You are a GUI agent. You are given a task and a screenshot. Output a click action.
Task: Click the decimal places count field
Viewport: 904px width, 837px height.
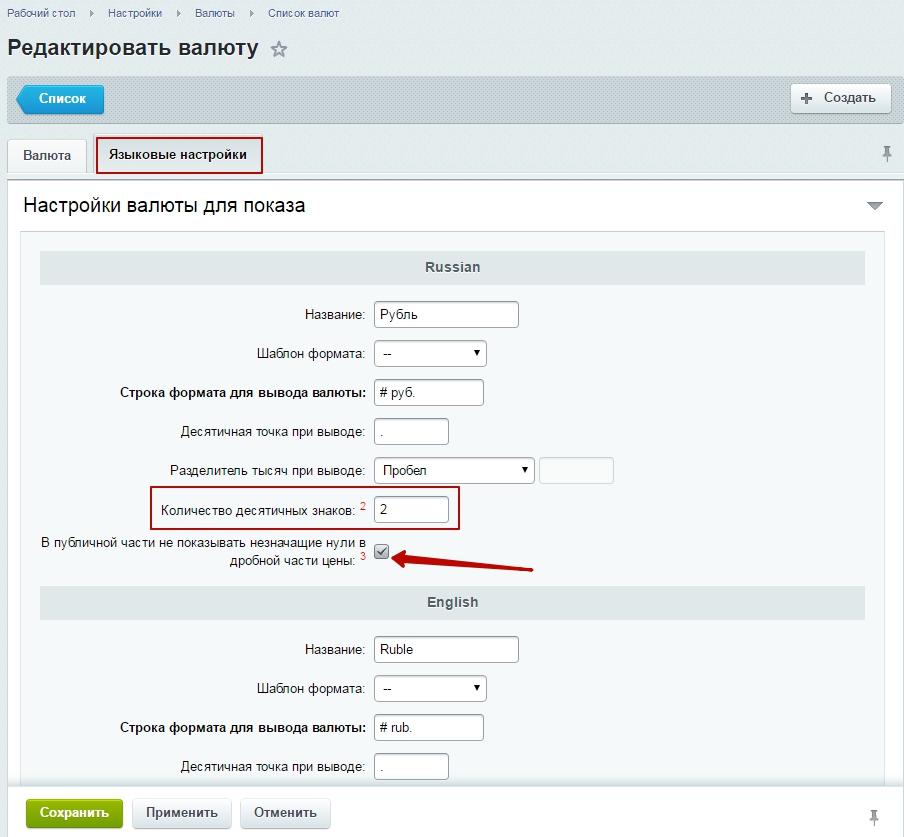pyautogui.click(x=411, y=509)
